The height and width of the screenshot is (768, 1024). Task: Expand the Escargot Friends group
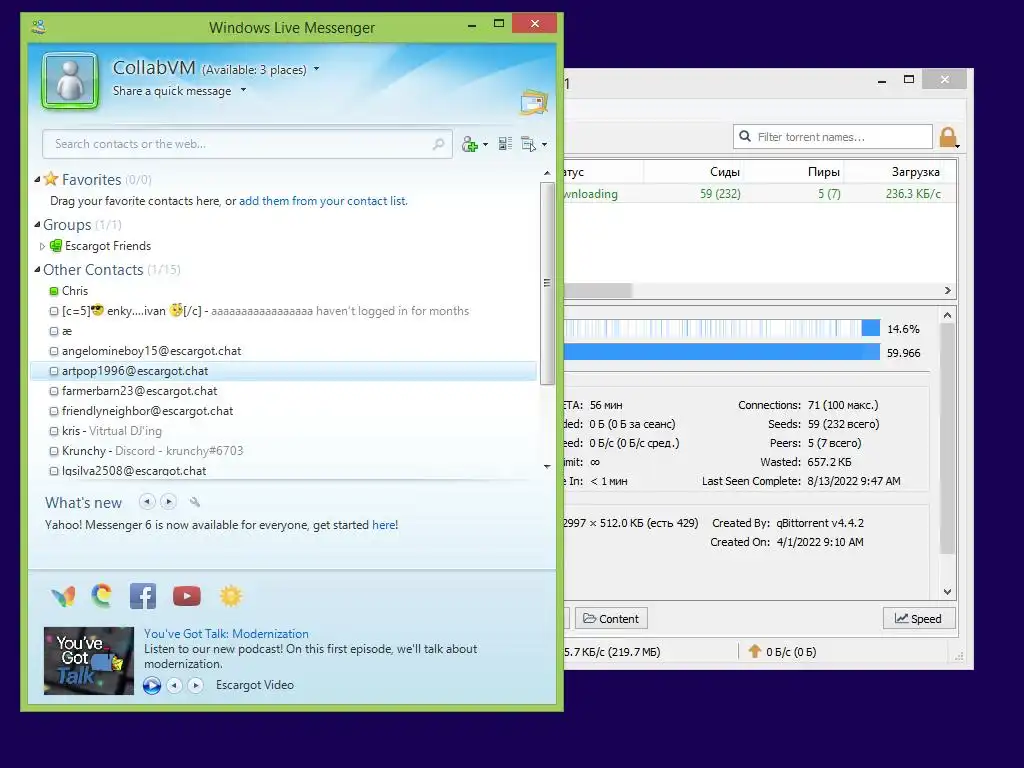[42, 246]
